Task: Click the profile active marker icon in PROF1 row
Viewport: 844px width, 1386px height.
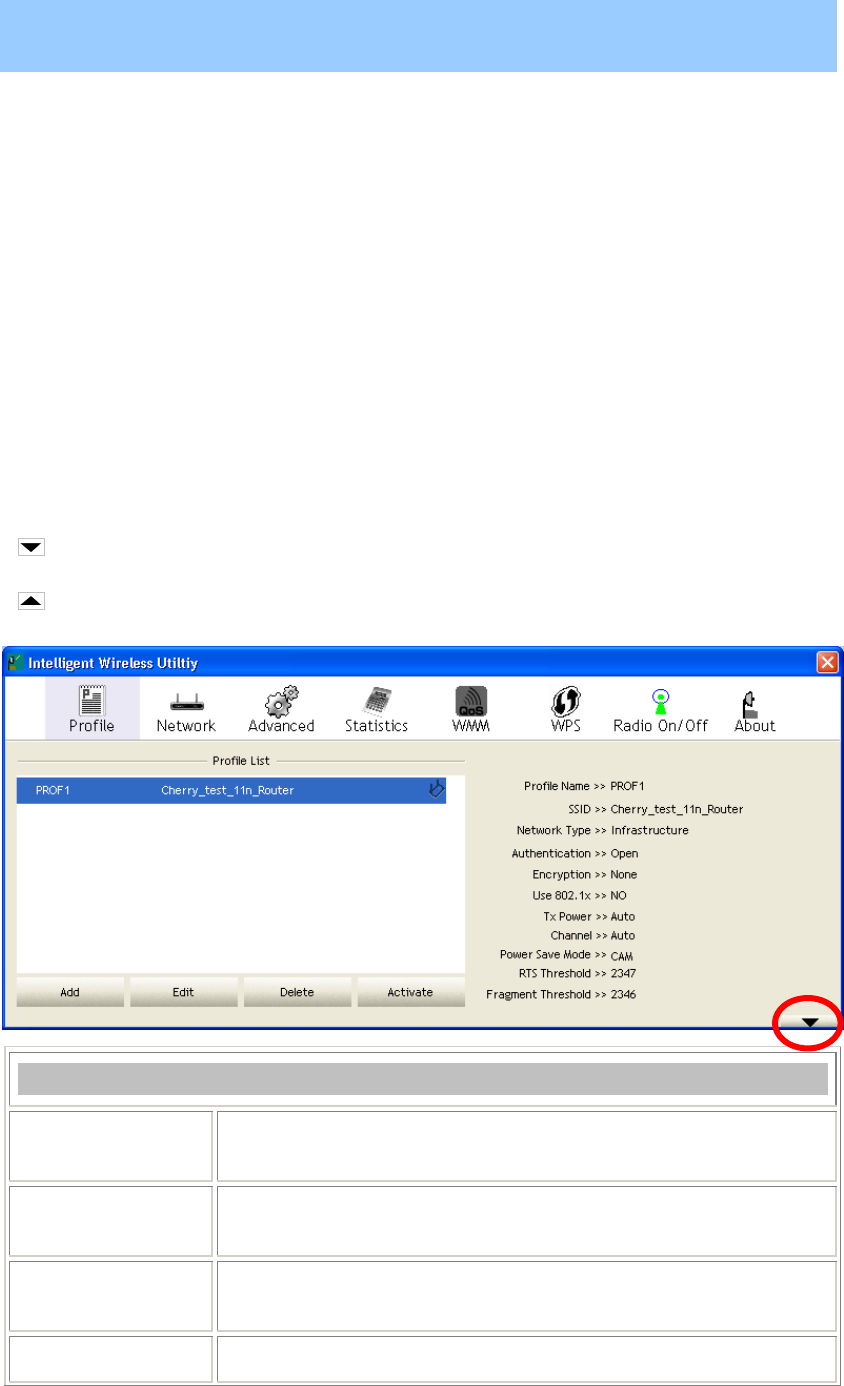Action: coord(435,790)
